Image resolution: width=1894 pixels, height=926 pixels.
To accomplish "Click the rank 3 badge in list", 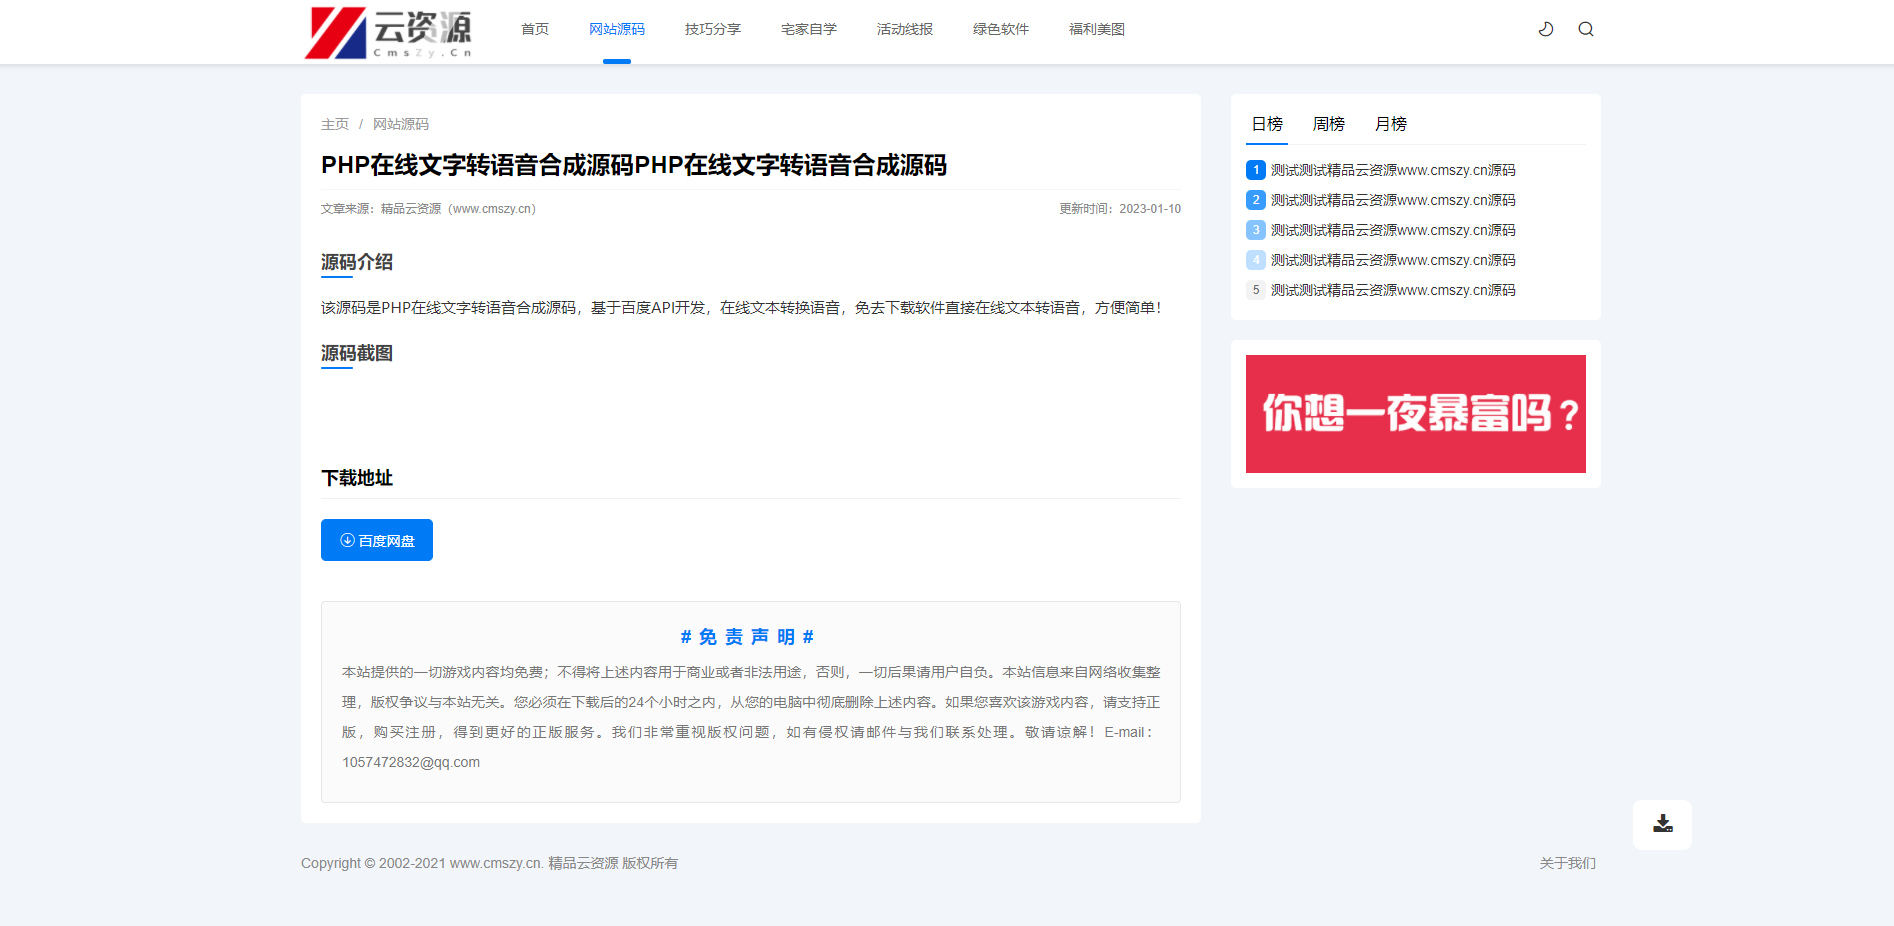I will point(1256,230).
